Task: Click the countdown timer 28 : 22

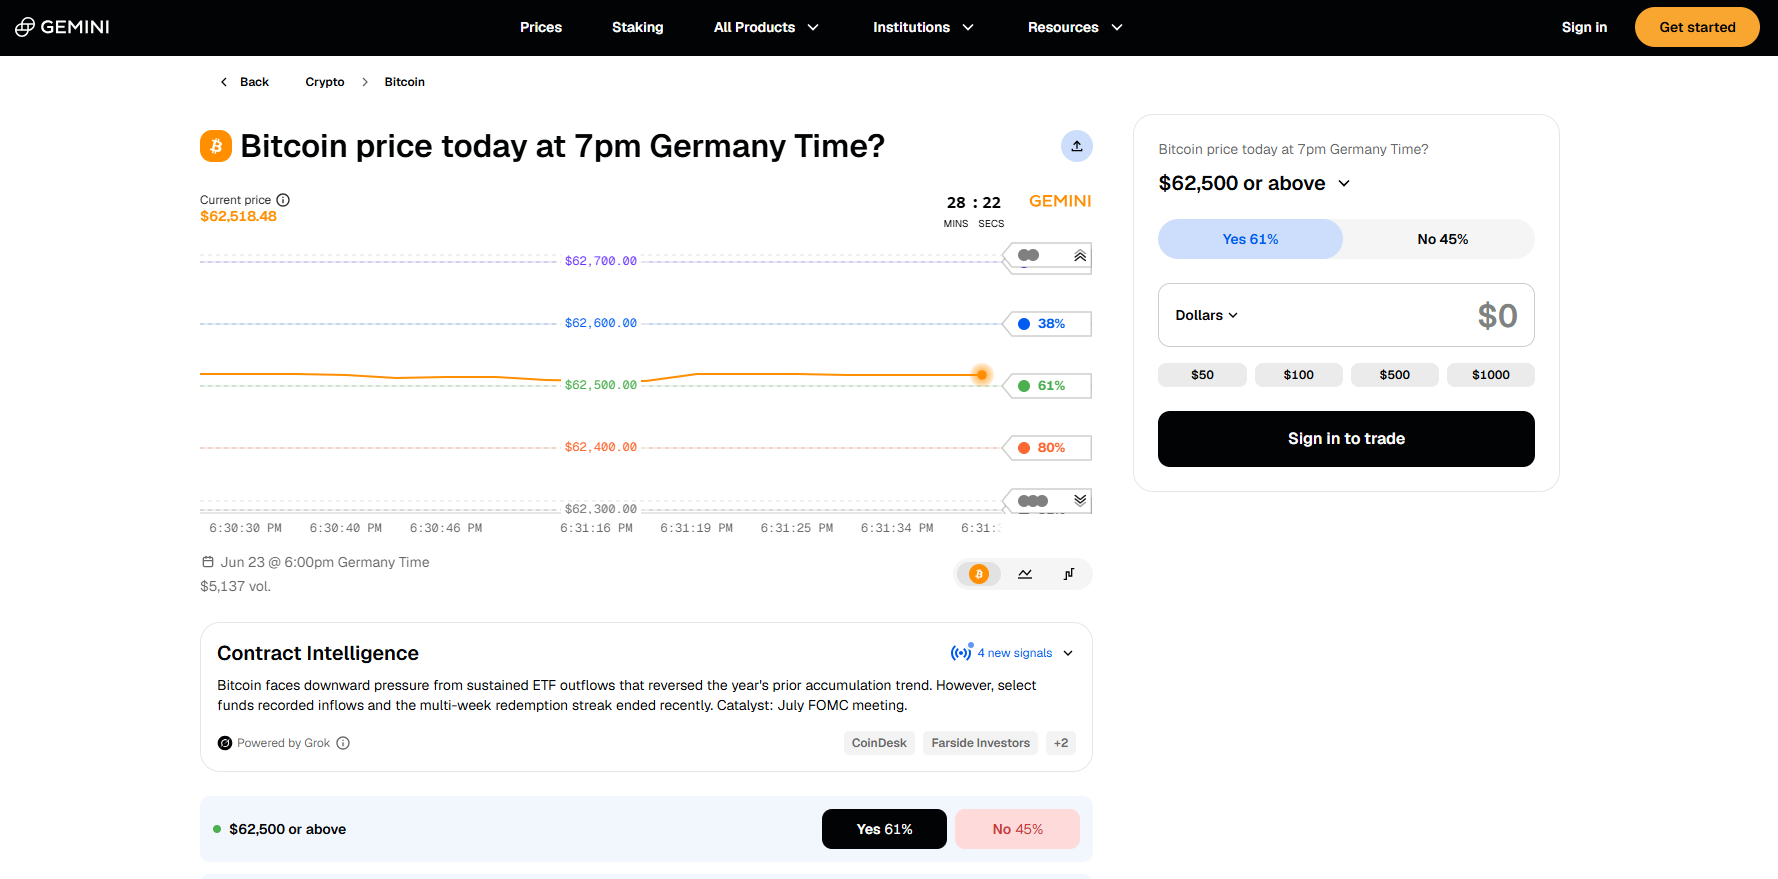Action: (x=974, y=203)
